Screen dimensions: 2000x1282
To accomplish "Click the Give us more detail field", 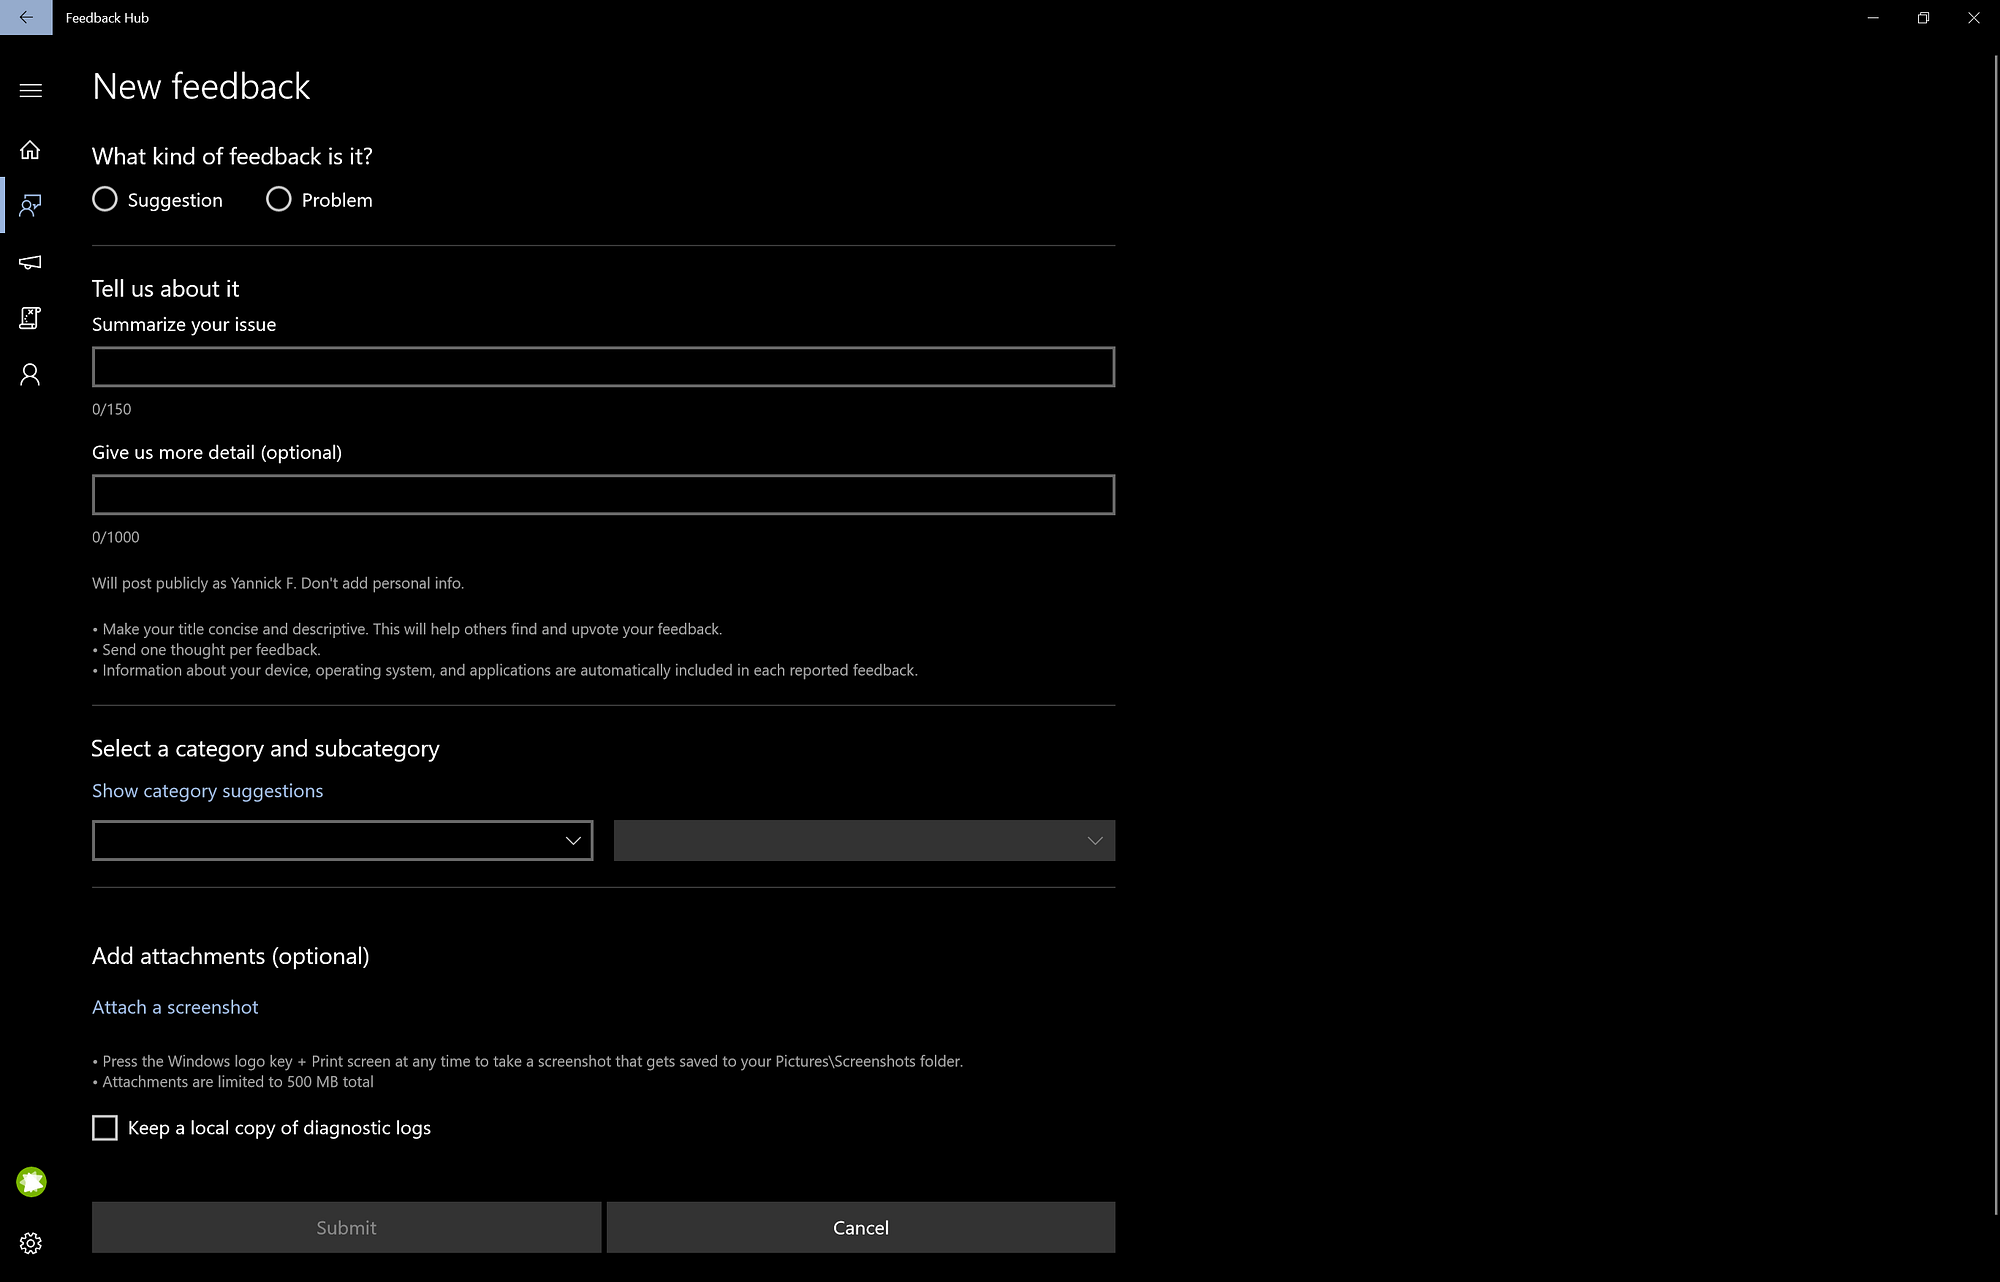I will pos(603,495).
